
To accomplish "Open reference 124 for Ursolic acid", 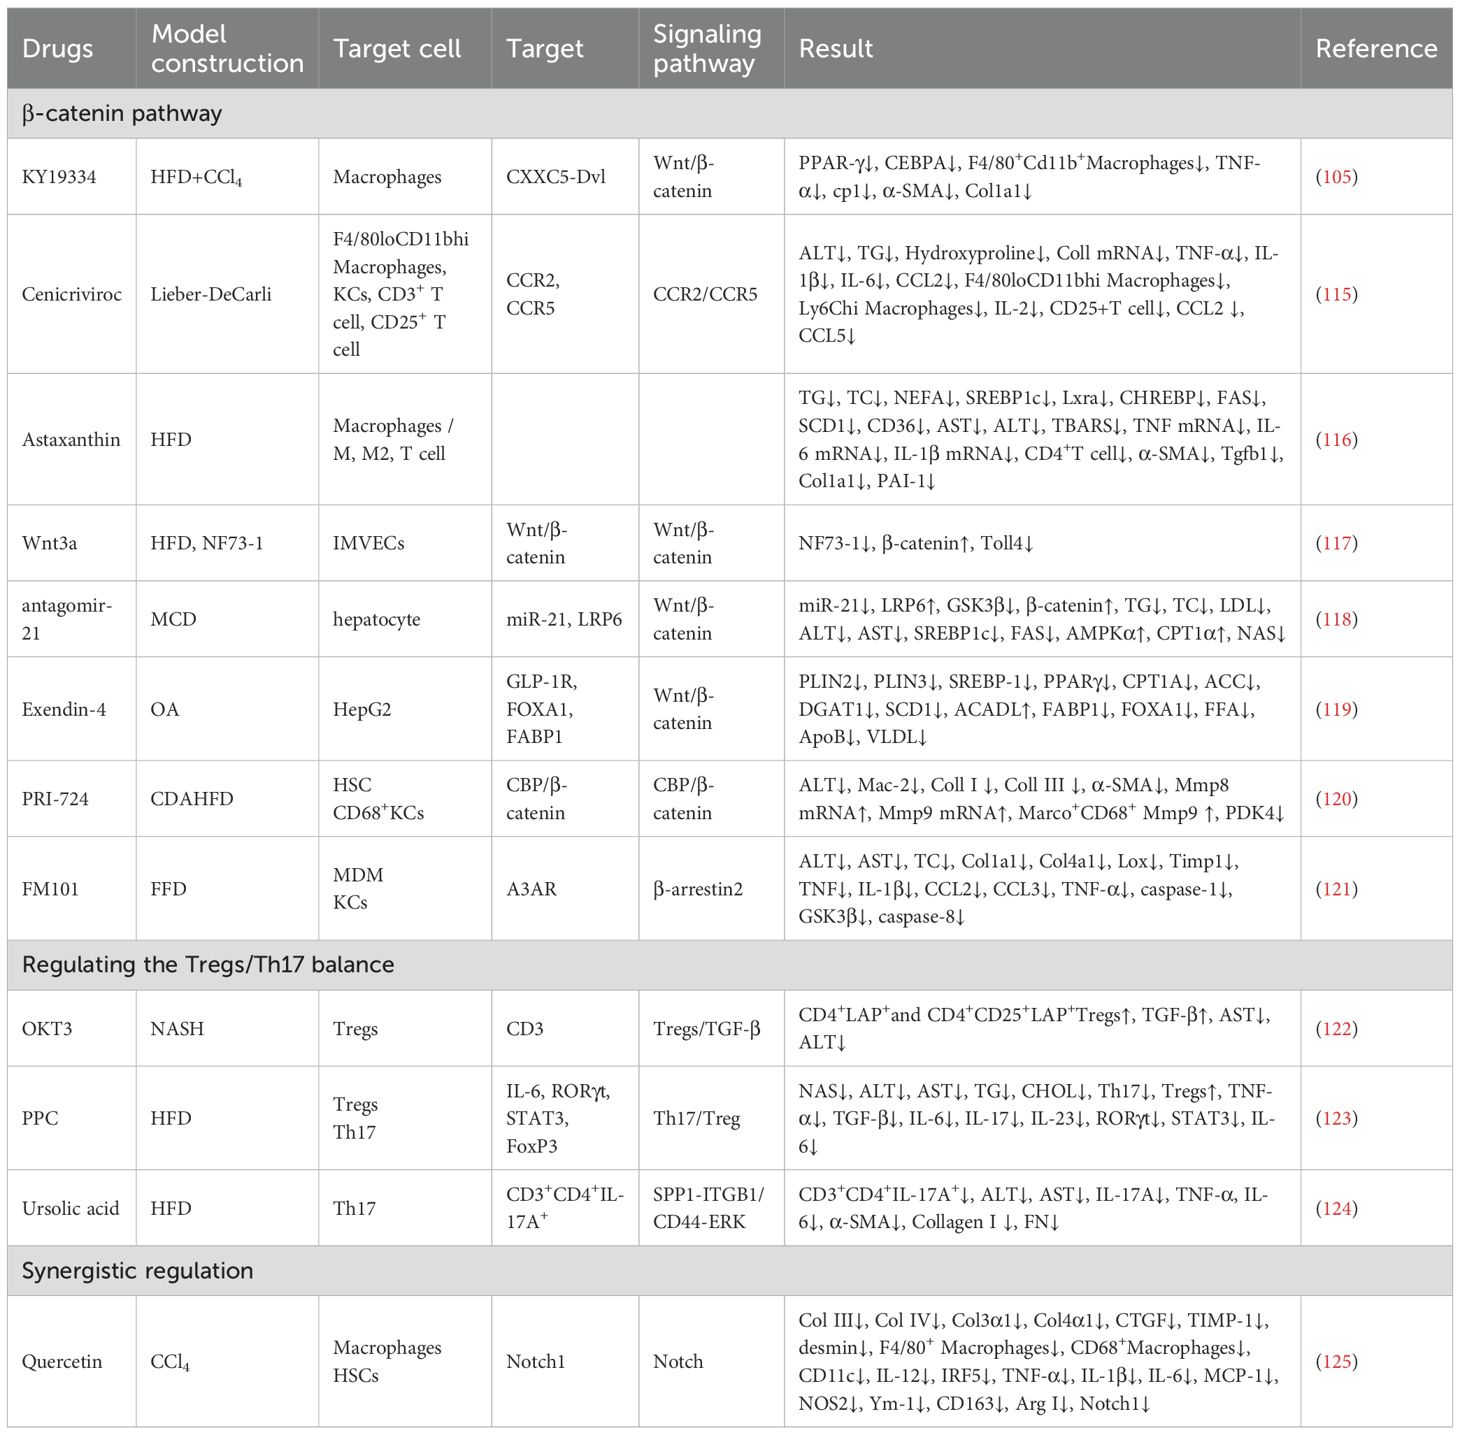I will pyautogui.click(x=1336, y=1208).
